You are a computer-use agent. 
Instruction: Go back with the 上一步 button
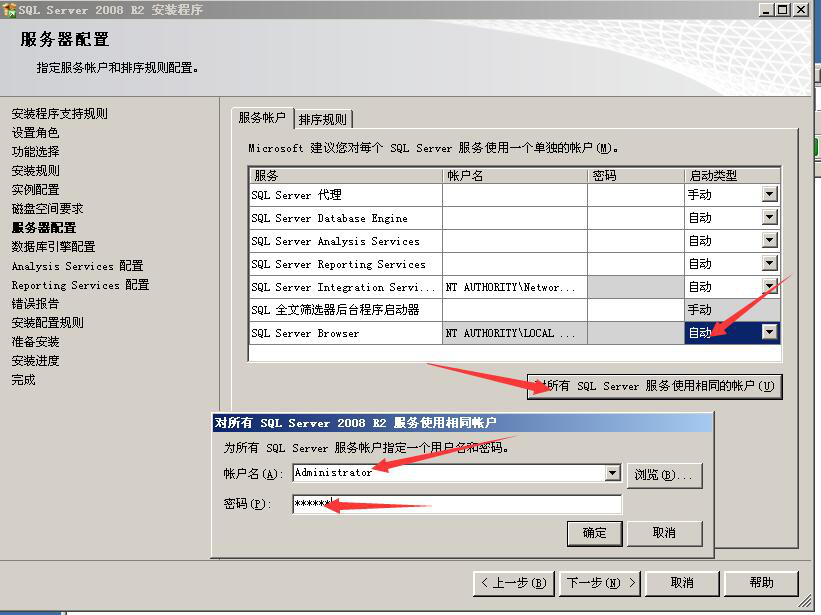514,583
